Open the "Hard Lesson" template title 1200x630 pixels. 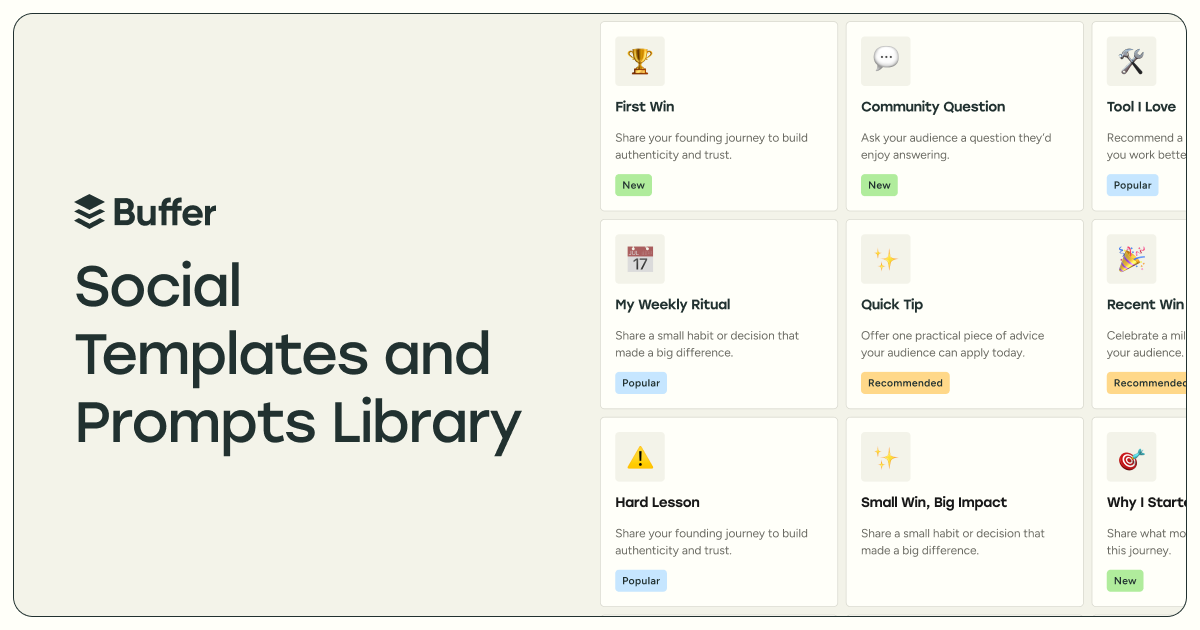[657, 503]
